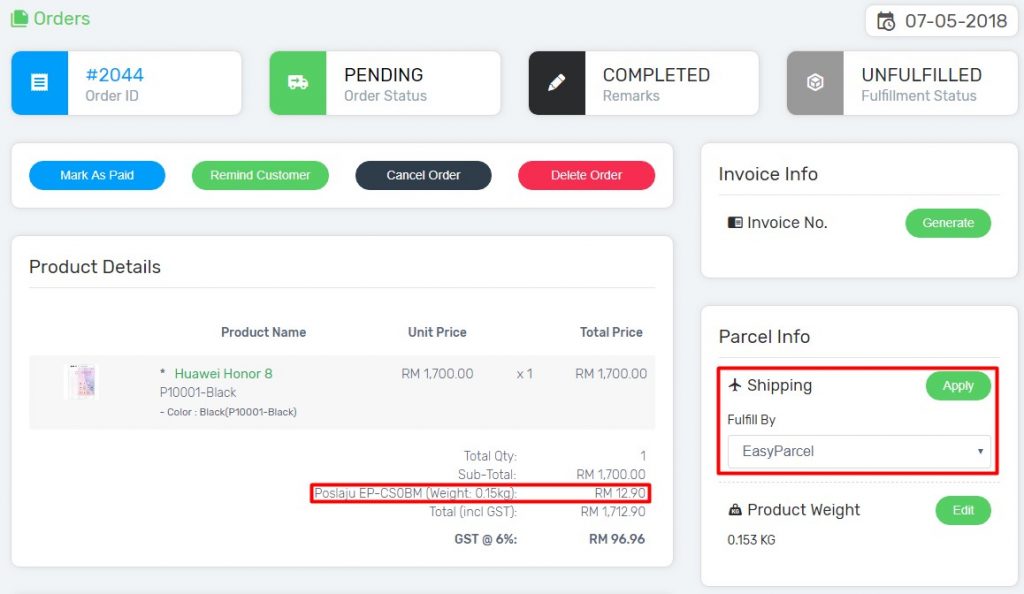Mark the order as paid
Image resolution: width=1024 pixels, height=594 pixels.
click(x=96, y=175)
